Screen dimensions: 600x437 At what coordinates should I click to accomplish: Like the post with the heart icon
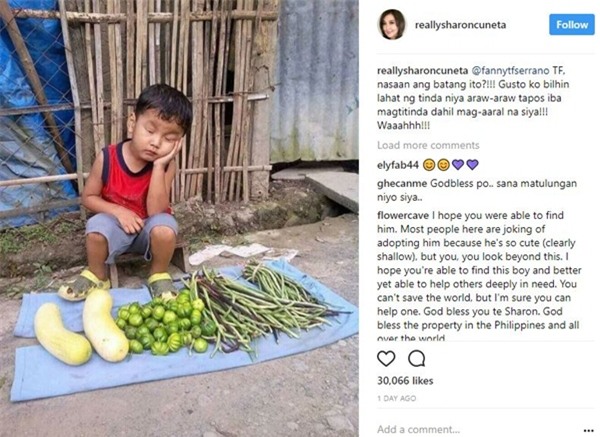[386, 358]
